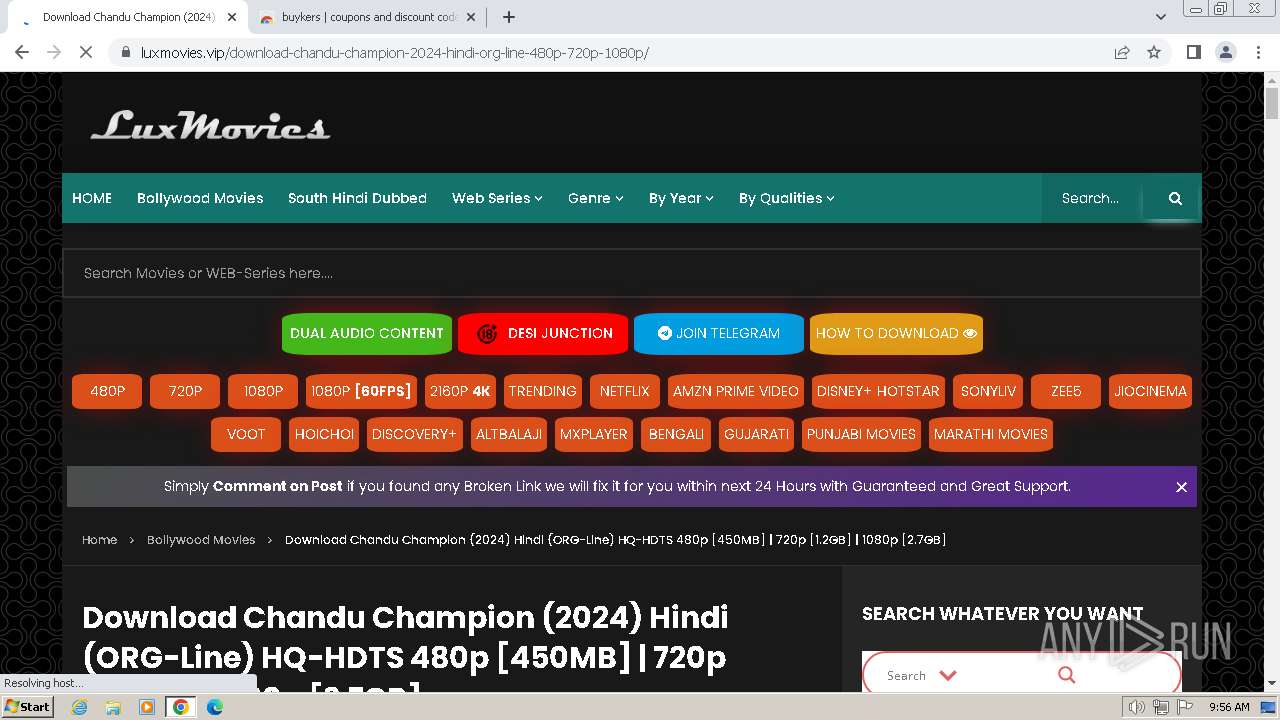
Task: Bookmark this page with star icon
Action: click(1154, 52)
